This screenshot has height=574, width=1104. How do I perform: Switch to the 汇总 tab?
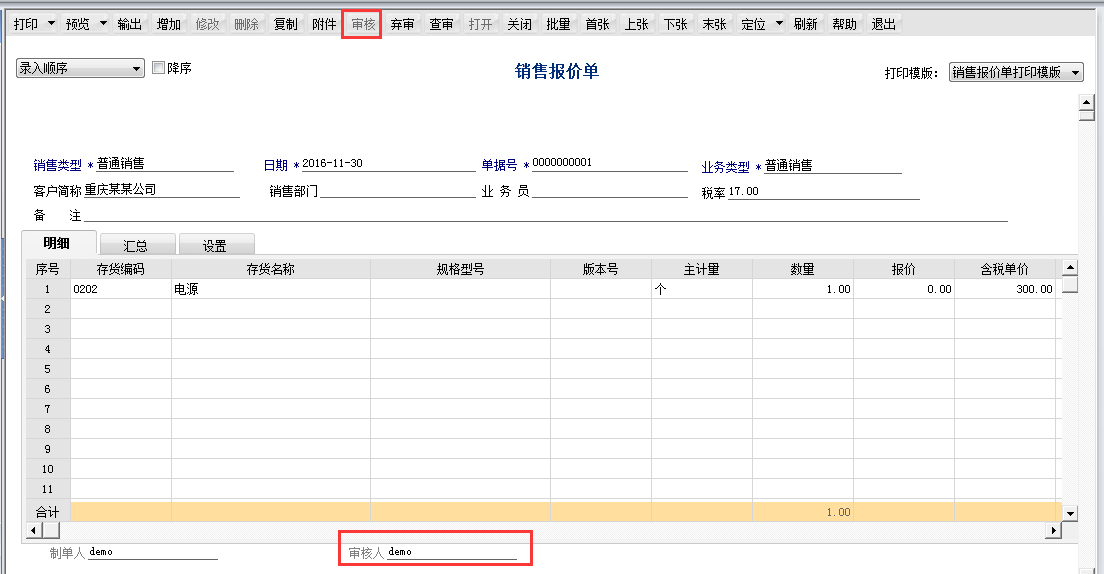coord(136,245)
